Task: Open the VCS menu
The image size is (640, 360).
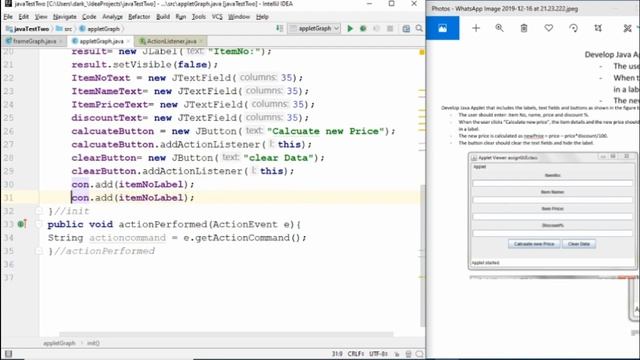Action: pyautogui.click(x=217, y=17)
